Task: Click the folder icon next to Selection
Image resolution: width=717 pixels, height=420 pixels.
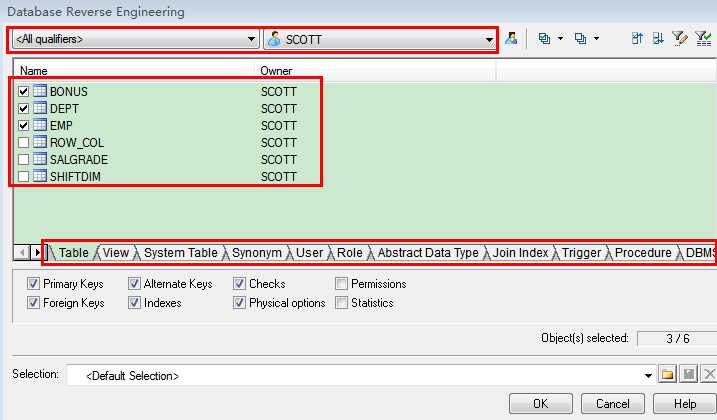Action: click(668, 375)
